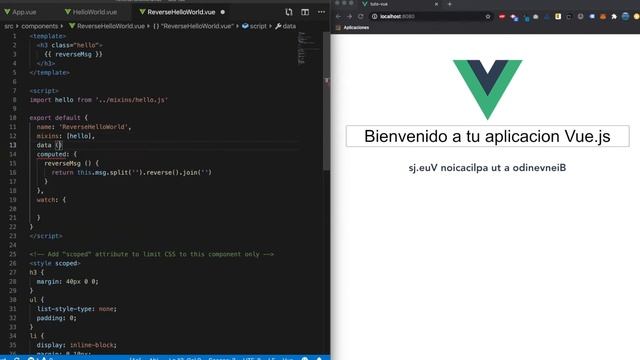This screenshot has height=360, width=640.
Task: Click the "<style scoped>" line
Action: pos(55,264)
